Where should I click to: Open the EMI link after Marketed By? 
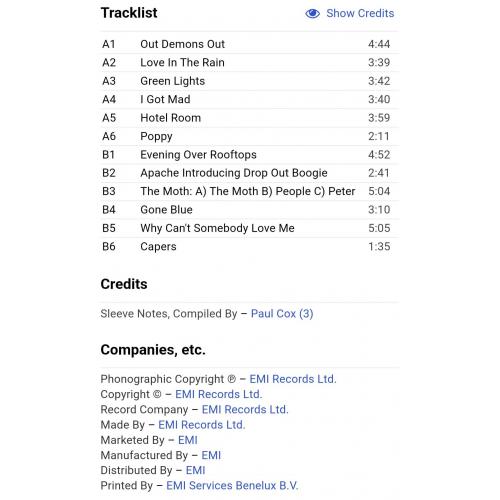coord(188,440)
